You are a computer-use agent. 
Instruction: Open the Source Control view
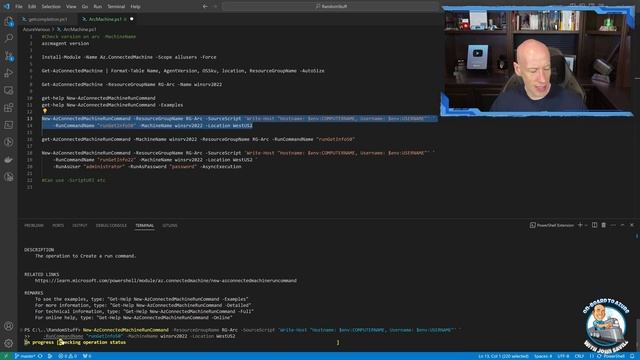click(x=9, y=56)
